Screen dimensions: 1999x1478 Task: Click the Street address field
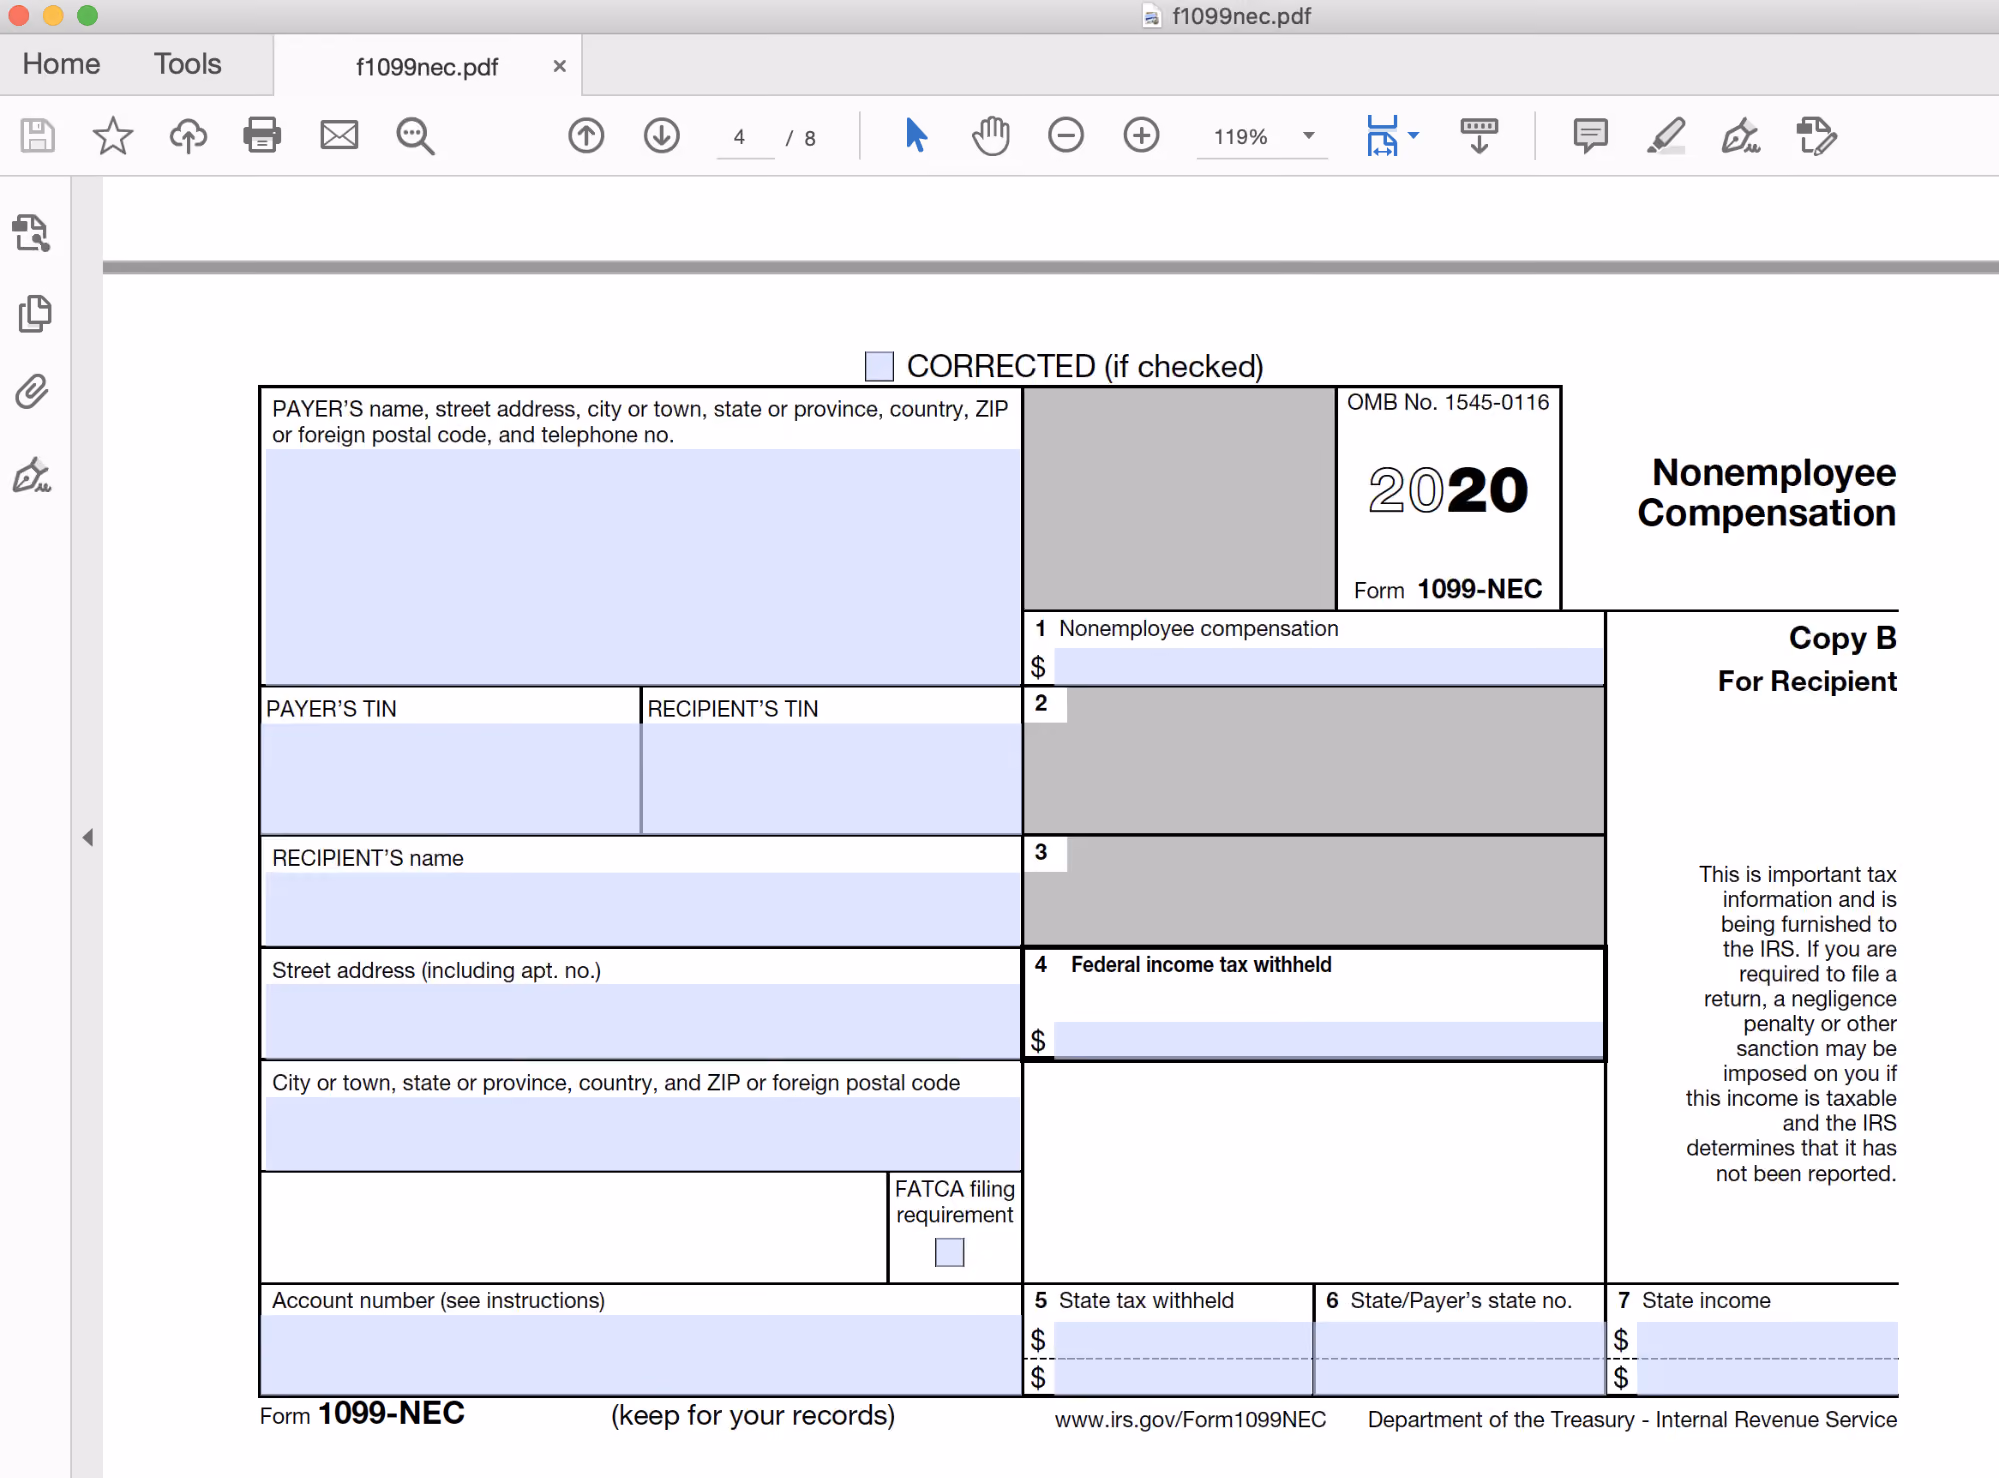pyautogui.click(x=641, y=1020)
